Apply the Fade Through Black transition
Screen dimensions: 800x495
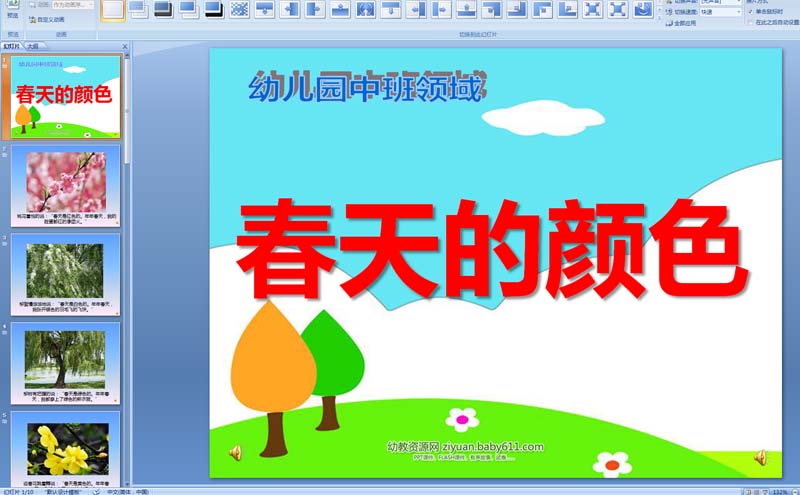[x=163, y=9]
